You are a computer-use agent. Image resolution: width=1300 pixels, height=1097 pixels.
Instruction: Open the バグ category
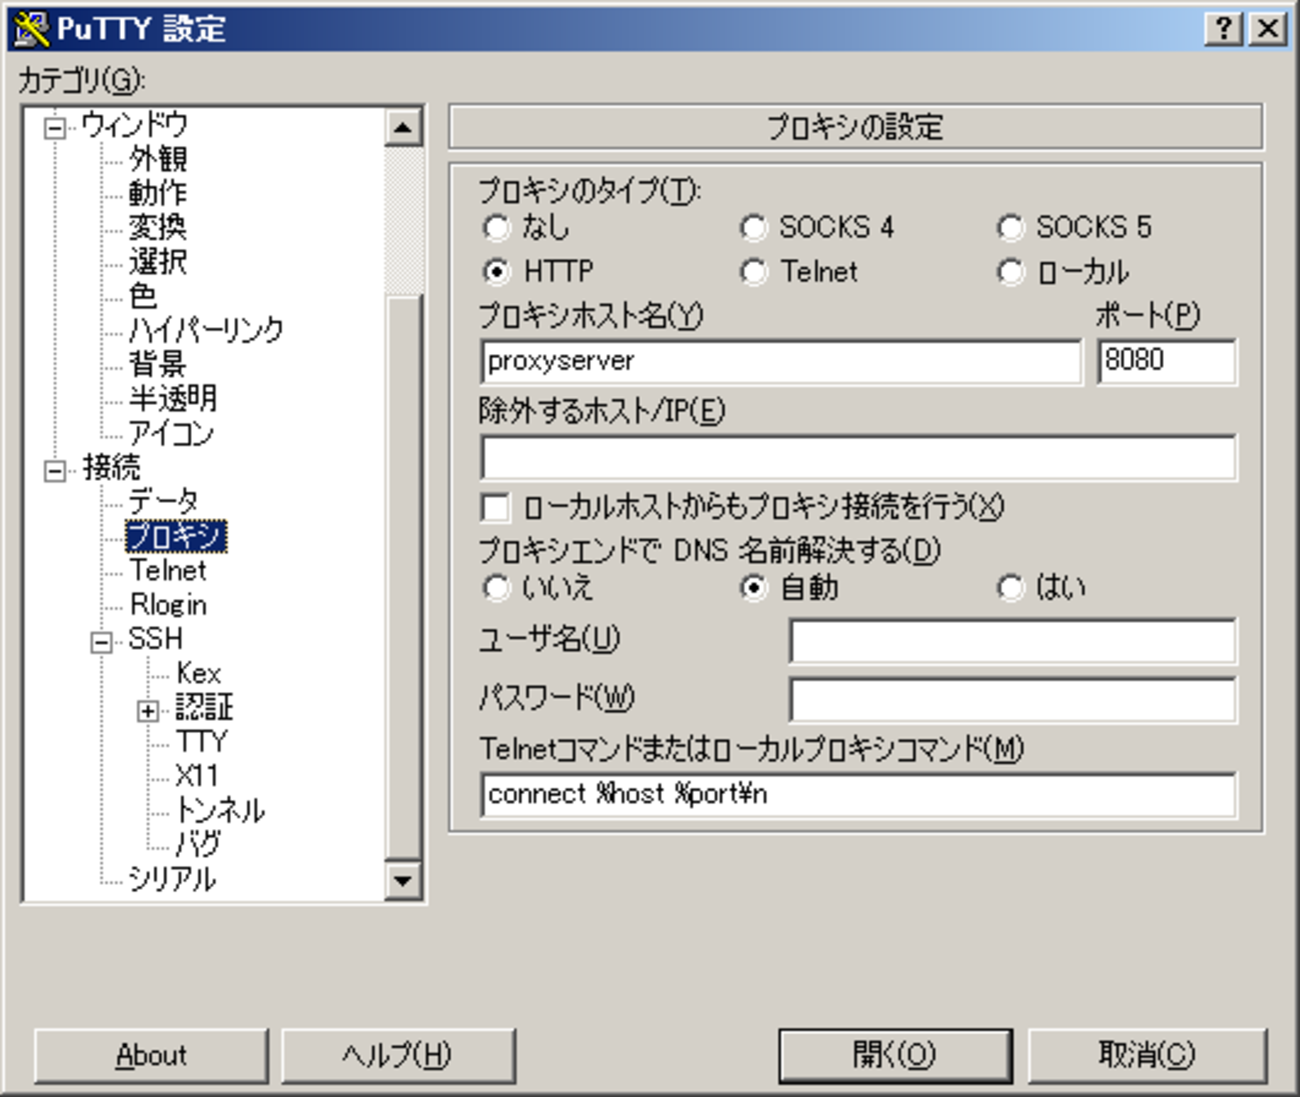[198, 845]
